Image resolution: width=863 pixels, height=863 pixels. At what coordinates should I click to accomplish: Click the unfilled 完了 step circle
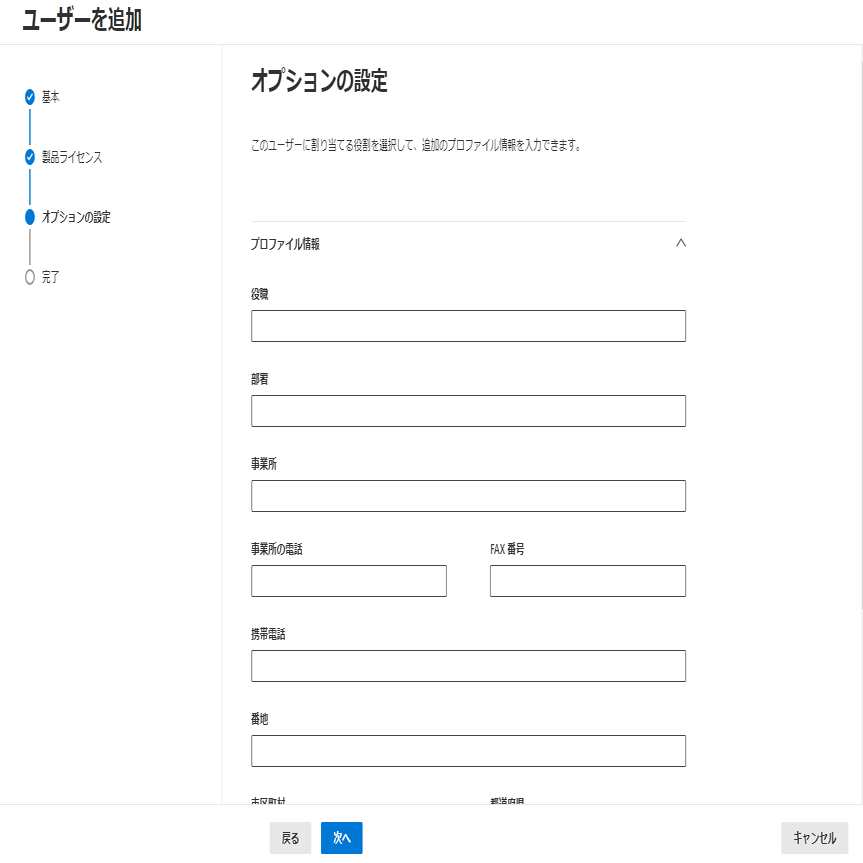(x=29, y=277)
